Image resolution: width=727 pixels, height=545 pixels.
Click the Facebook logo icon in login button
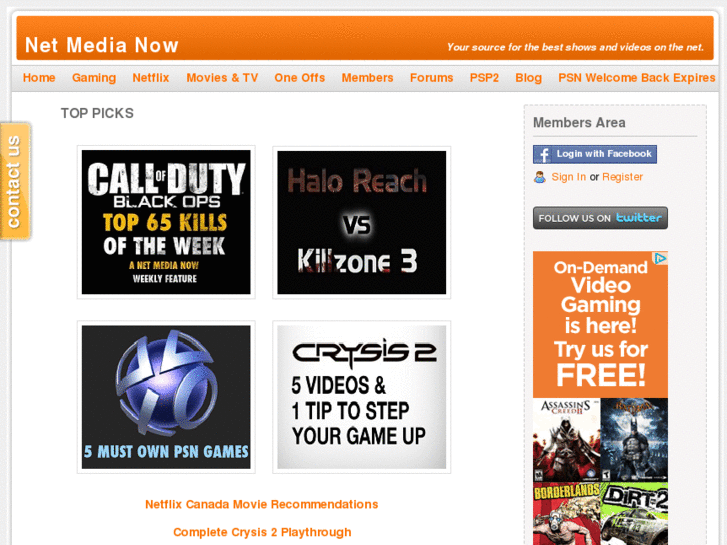point(544,154)
